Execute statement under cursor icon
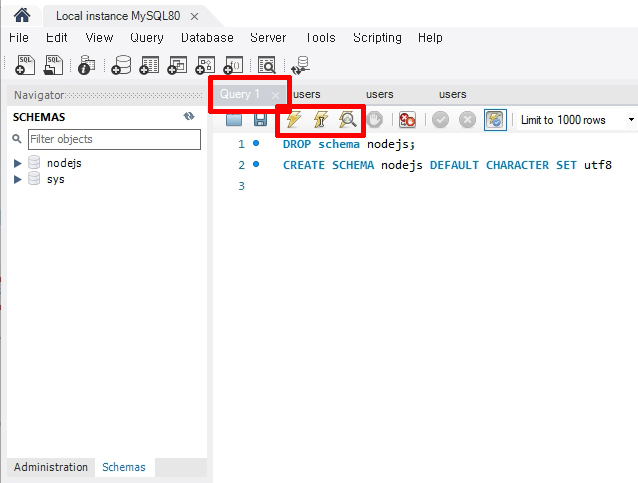 [321, 120]
